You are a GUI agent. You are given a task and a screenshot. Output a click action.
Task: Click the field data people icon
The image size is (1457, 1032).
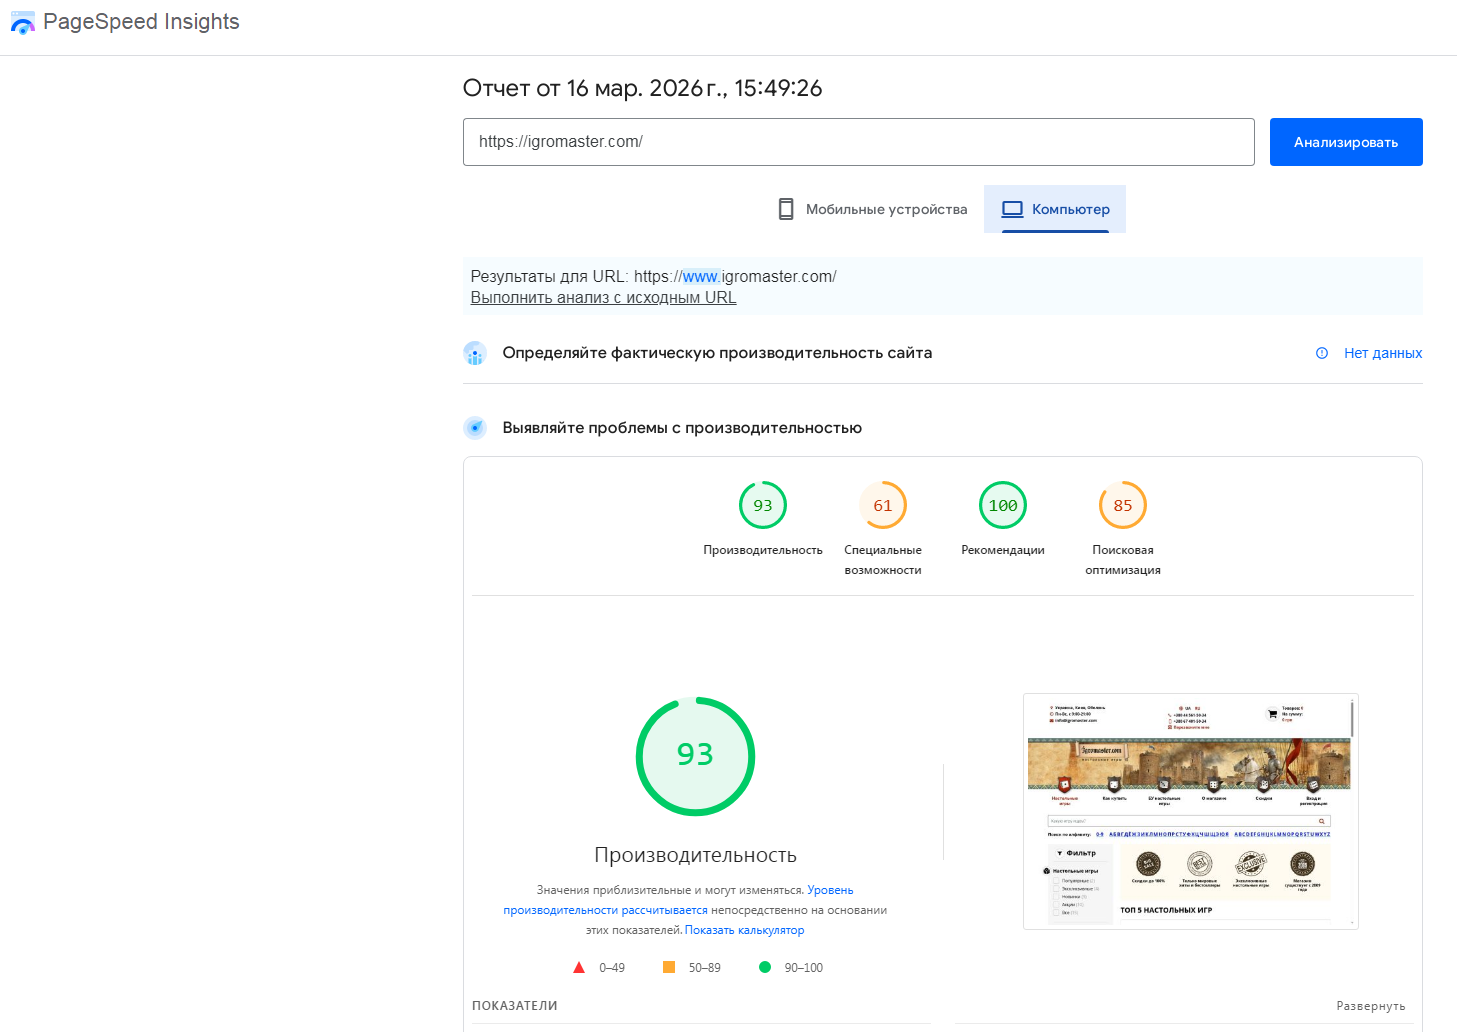(x=475, y=354)
